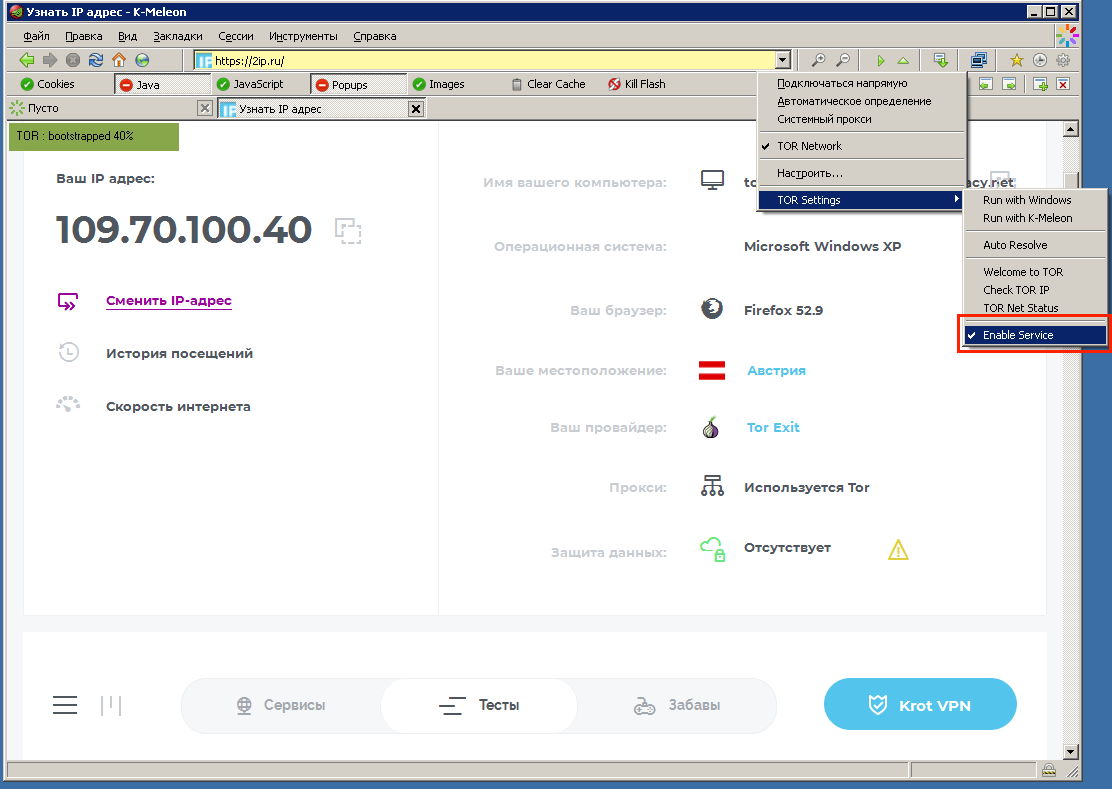1112x789 pixels.
Task: Open a new tab with the plus icon
Action: pos(1040,84)
